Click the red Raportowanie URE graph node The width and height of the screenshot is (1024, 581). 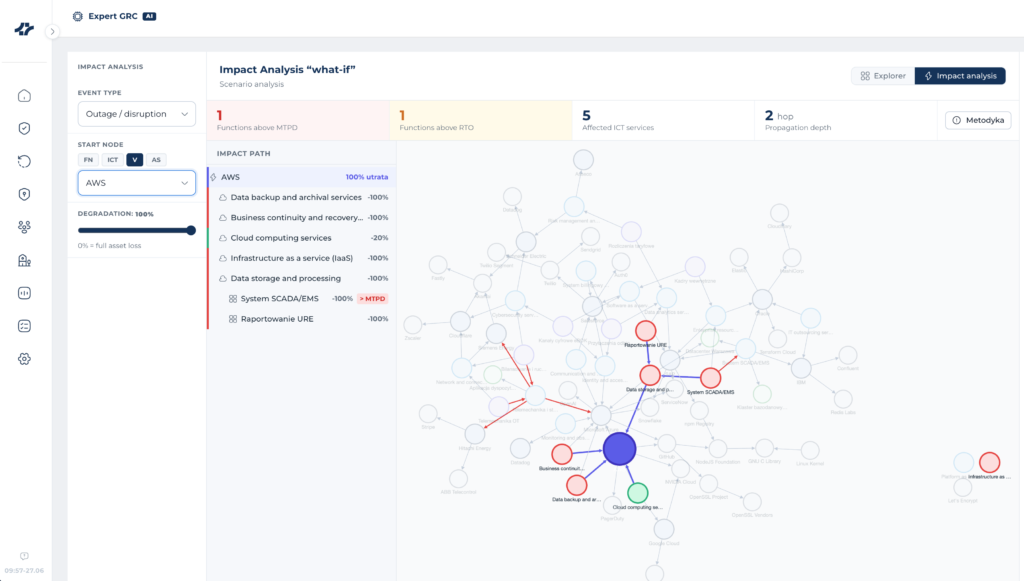point(645,331)
